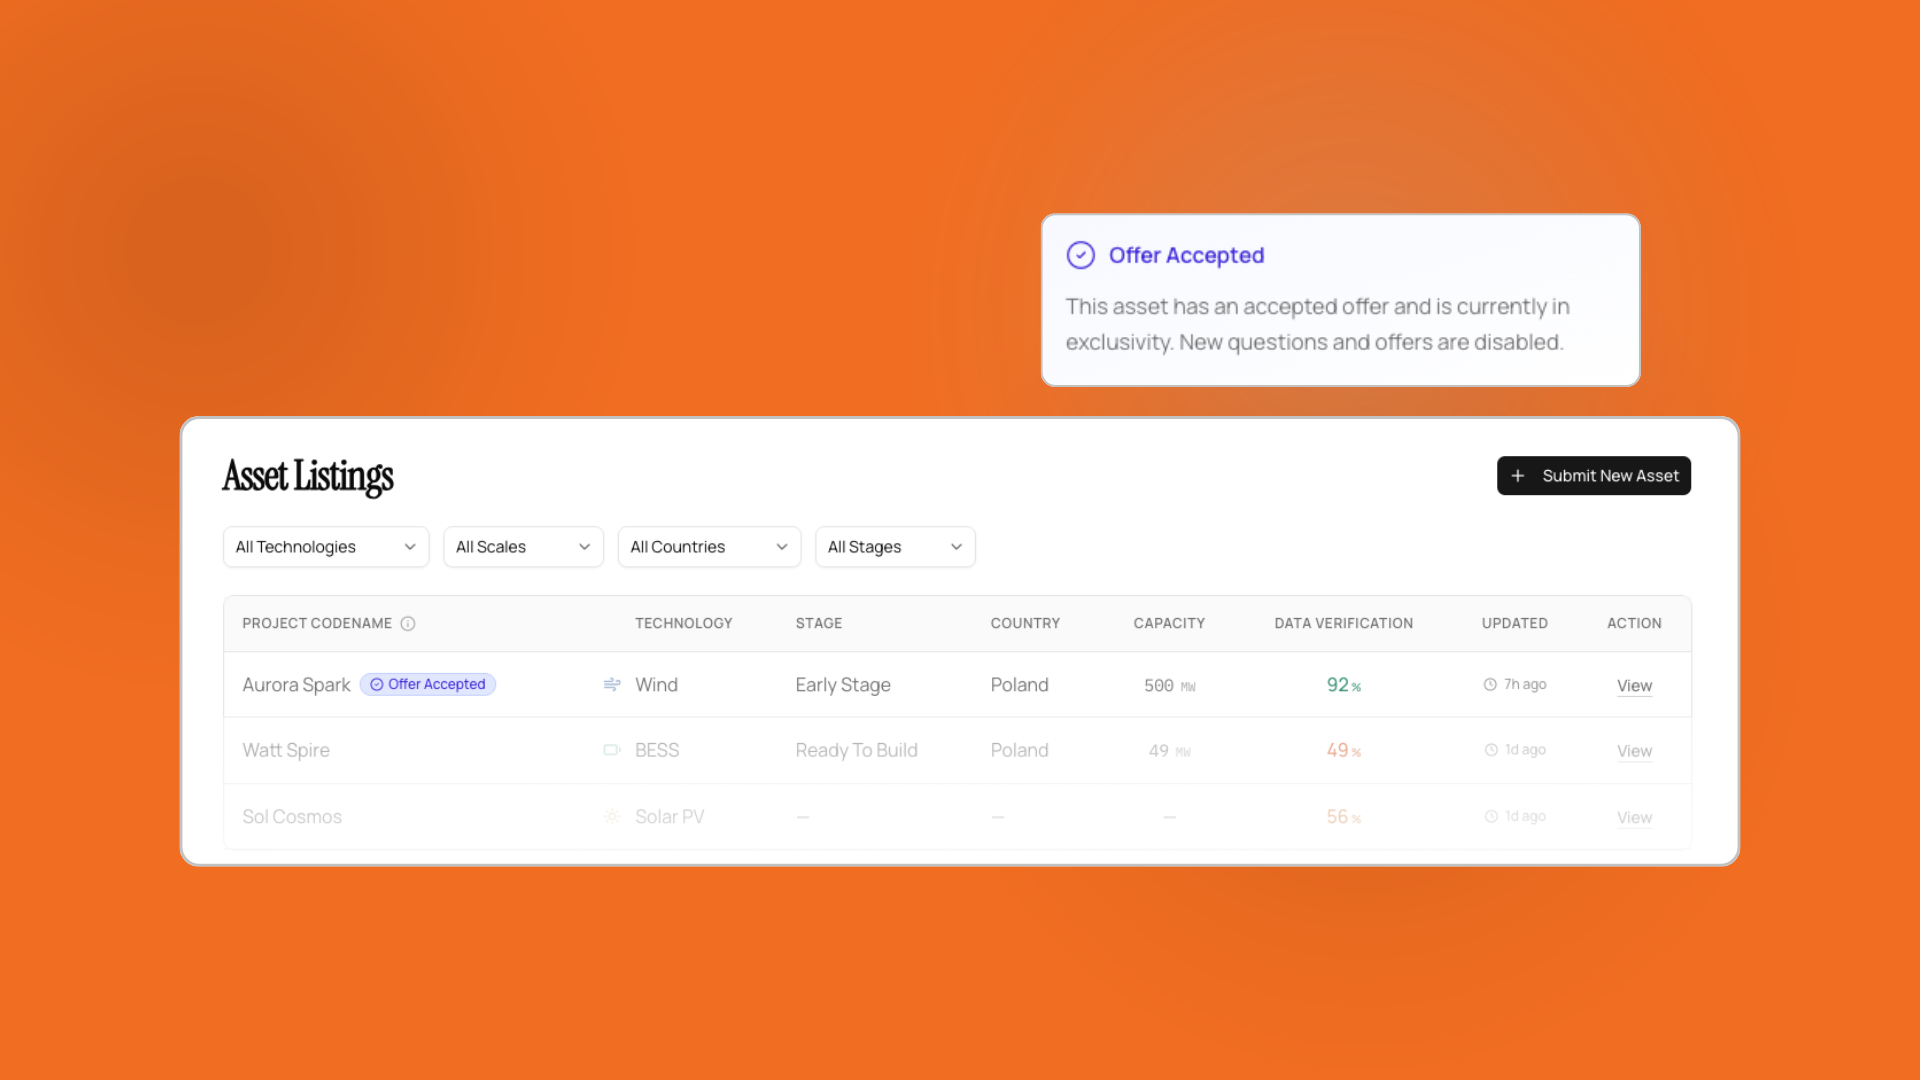Screen dimensions: 1920x1080
Task: Open the All Stages dropdown
Action: pos(895,546)
